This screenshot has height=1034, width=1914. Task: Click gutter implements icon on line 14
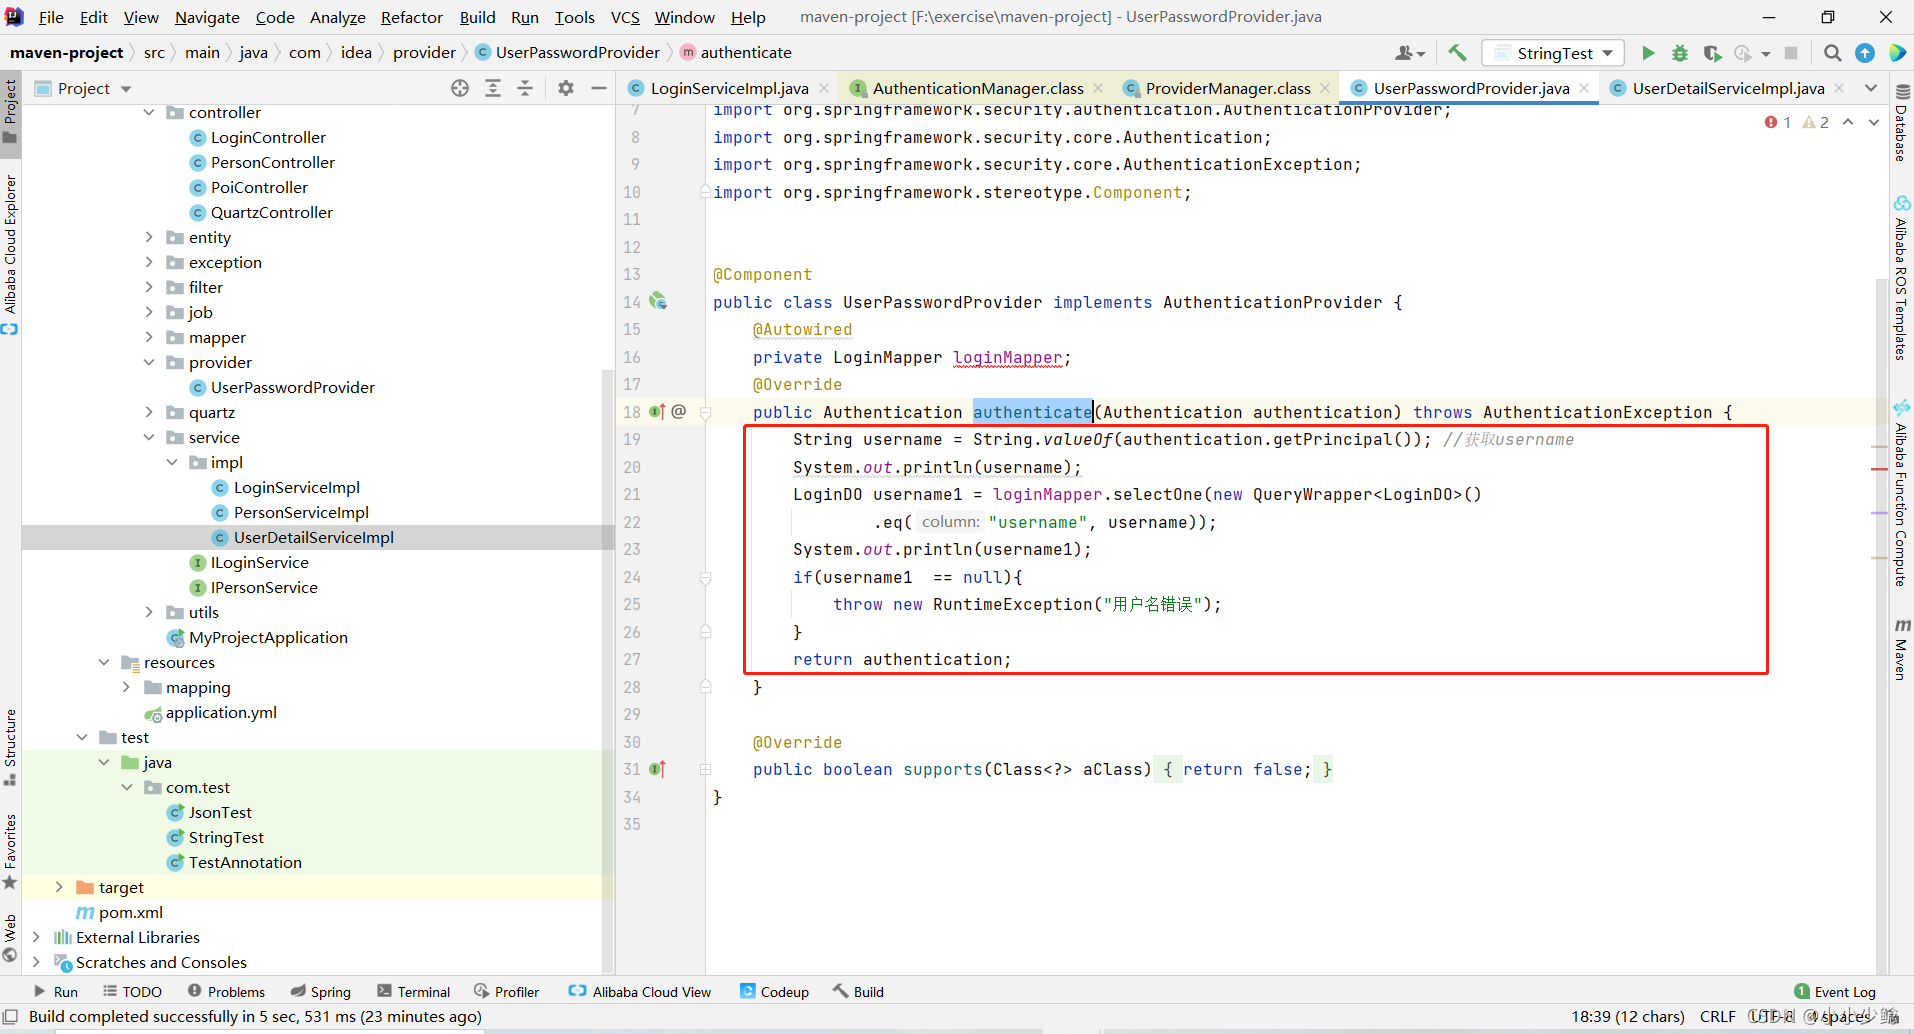coord(658,301)
